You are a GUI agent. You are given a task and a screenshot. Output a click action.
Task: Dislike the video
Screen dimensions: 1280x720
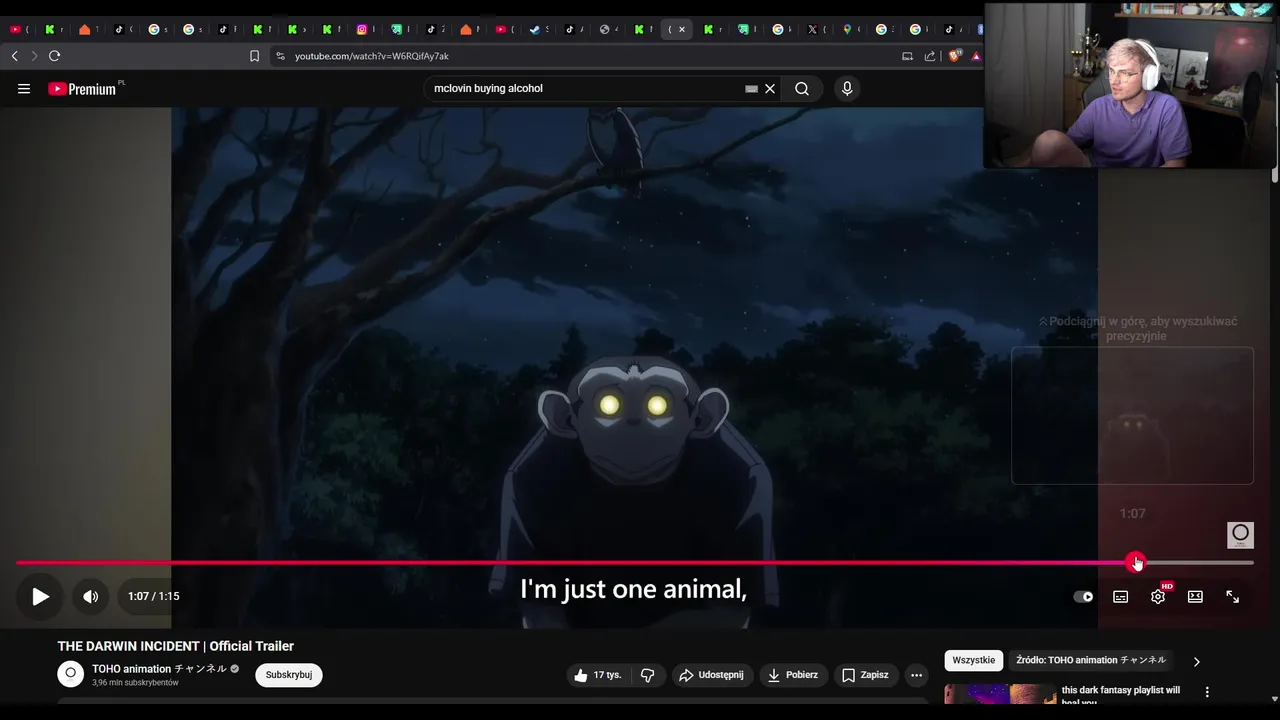(648, 675)
